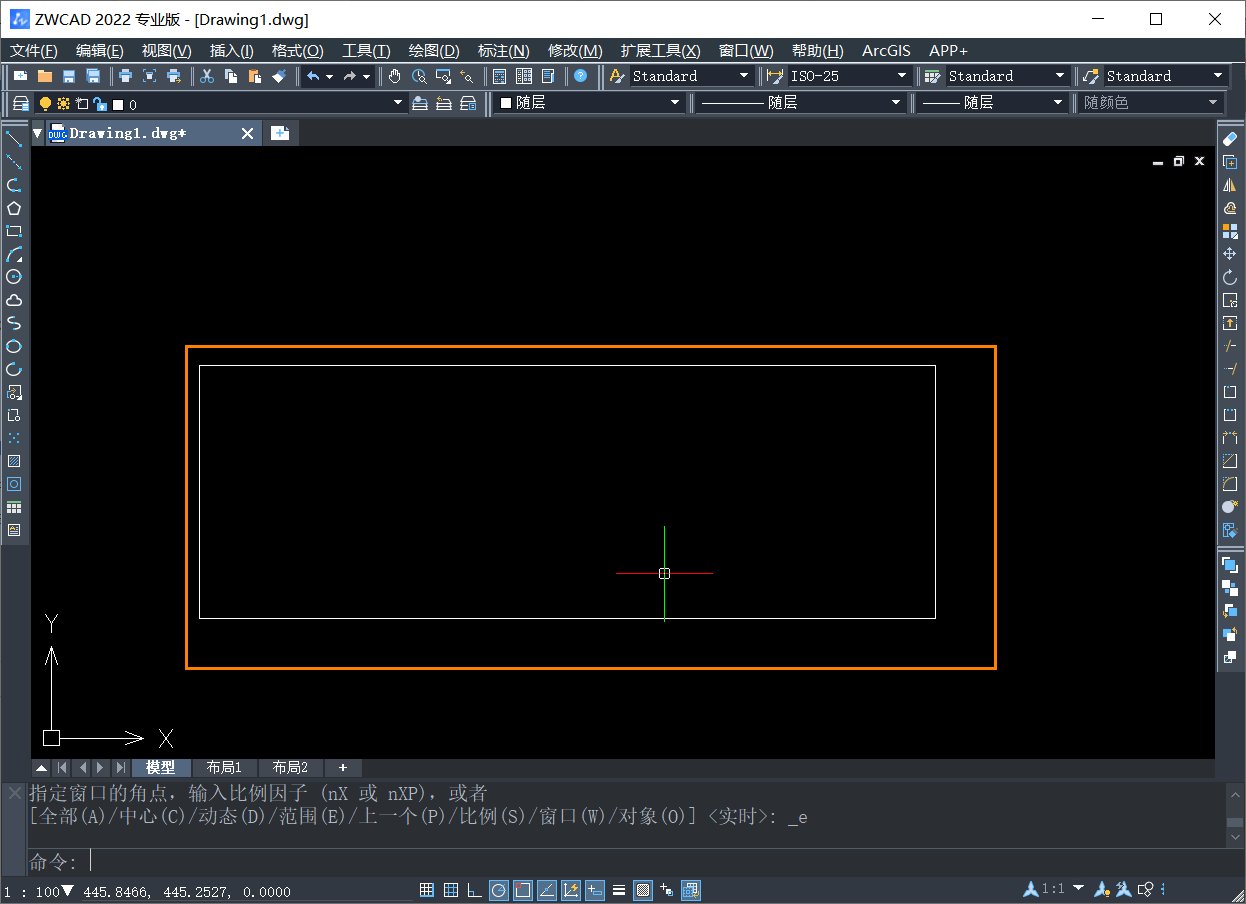
Task: Click the New drawing icon
Action: [20, 76]
